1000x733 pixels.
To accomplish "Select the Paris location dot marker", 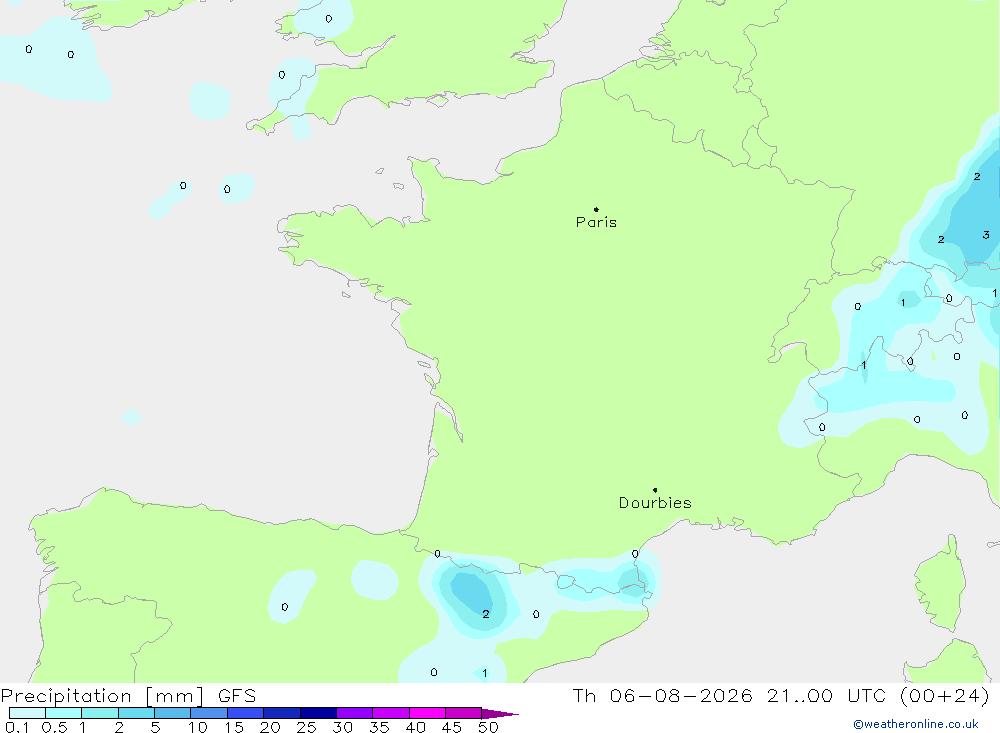I will coord(596,209).
